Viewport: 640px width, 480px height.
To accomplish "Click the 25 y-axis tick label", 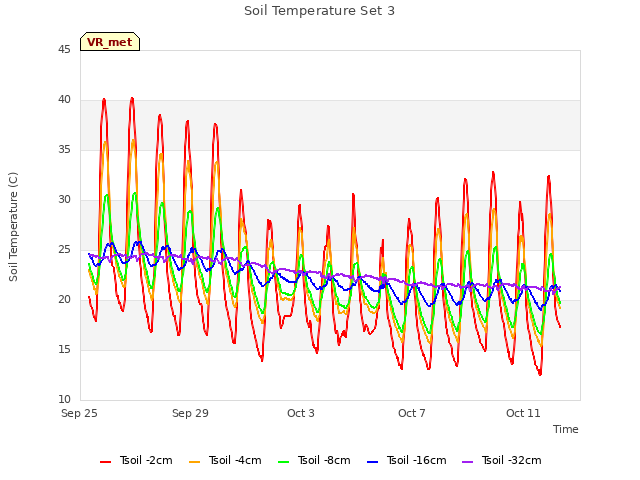I will coord(64,250).
